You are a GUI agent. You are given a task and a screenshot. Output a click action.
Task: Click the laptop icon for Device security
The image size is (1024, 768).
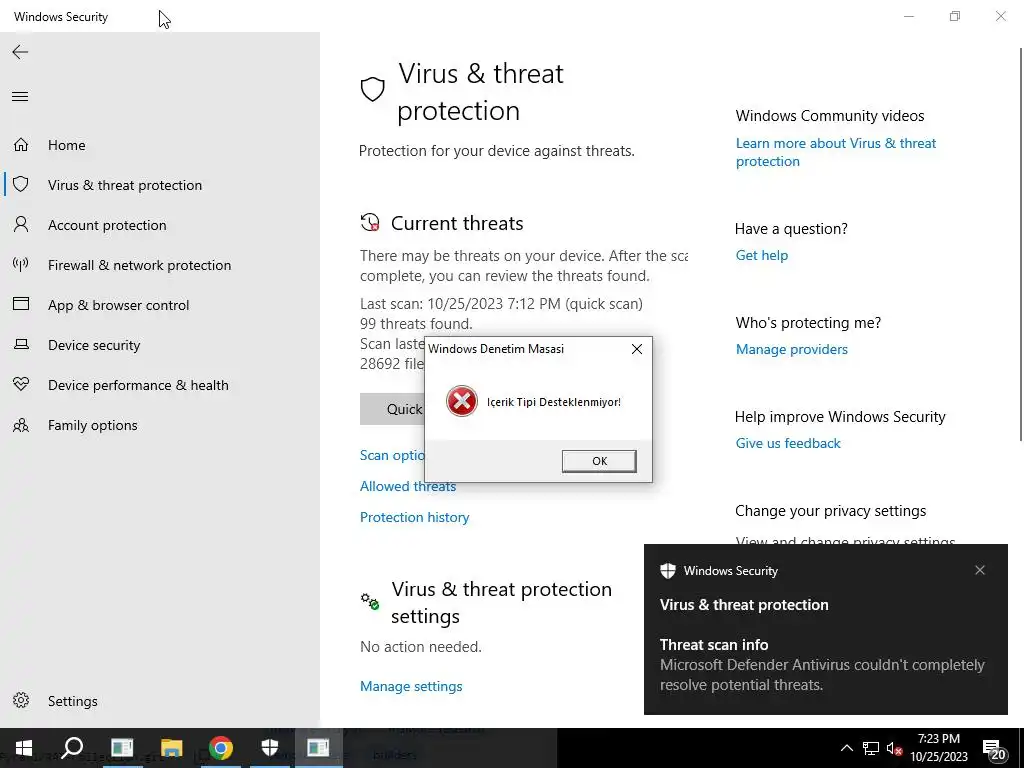pyautogui.click(x=21, y=344)
